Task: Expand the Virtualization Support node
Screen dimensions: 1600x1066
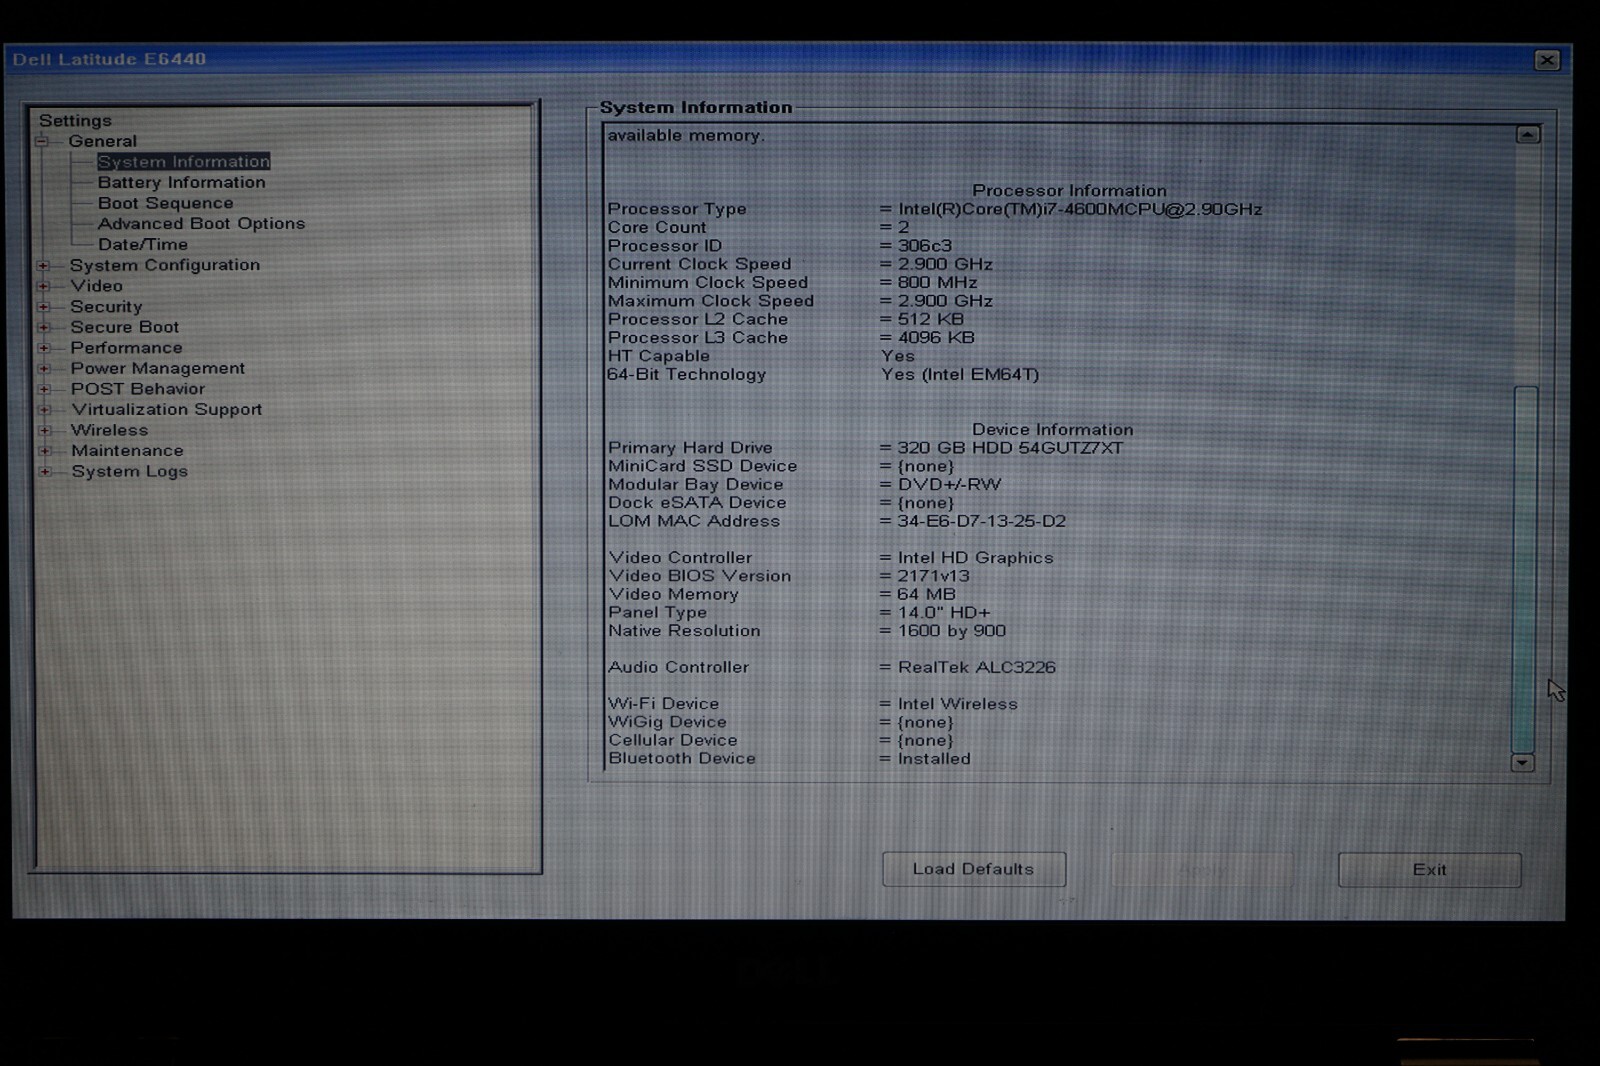Action: pyautogui.click(x=44, y=409)
